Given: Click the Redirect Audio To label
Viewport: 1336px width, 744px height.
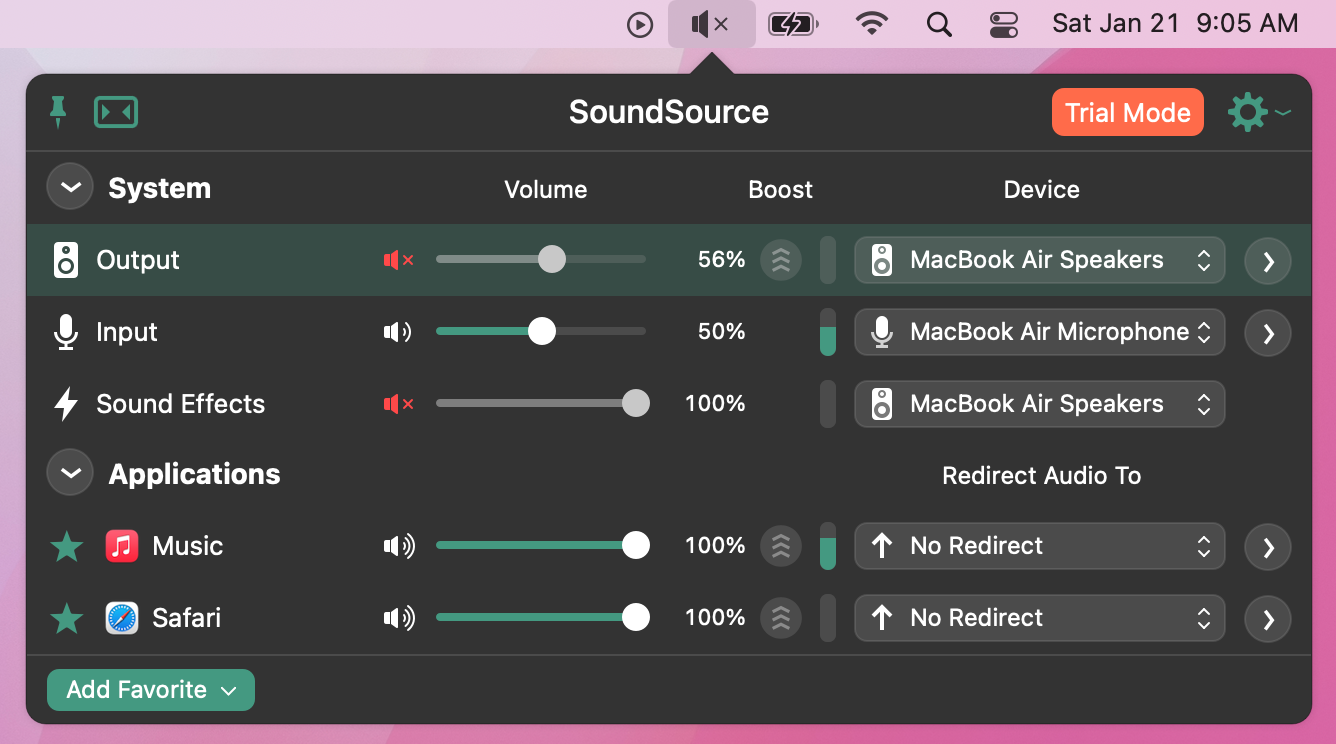Looking at the screenshot, I should (1041, 476).
